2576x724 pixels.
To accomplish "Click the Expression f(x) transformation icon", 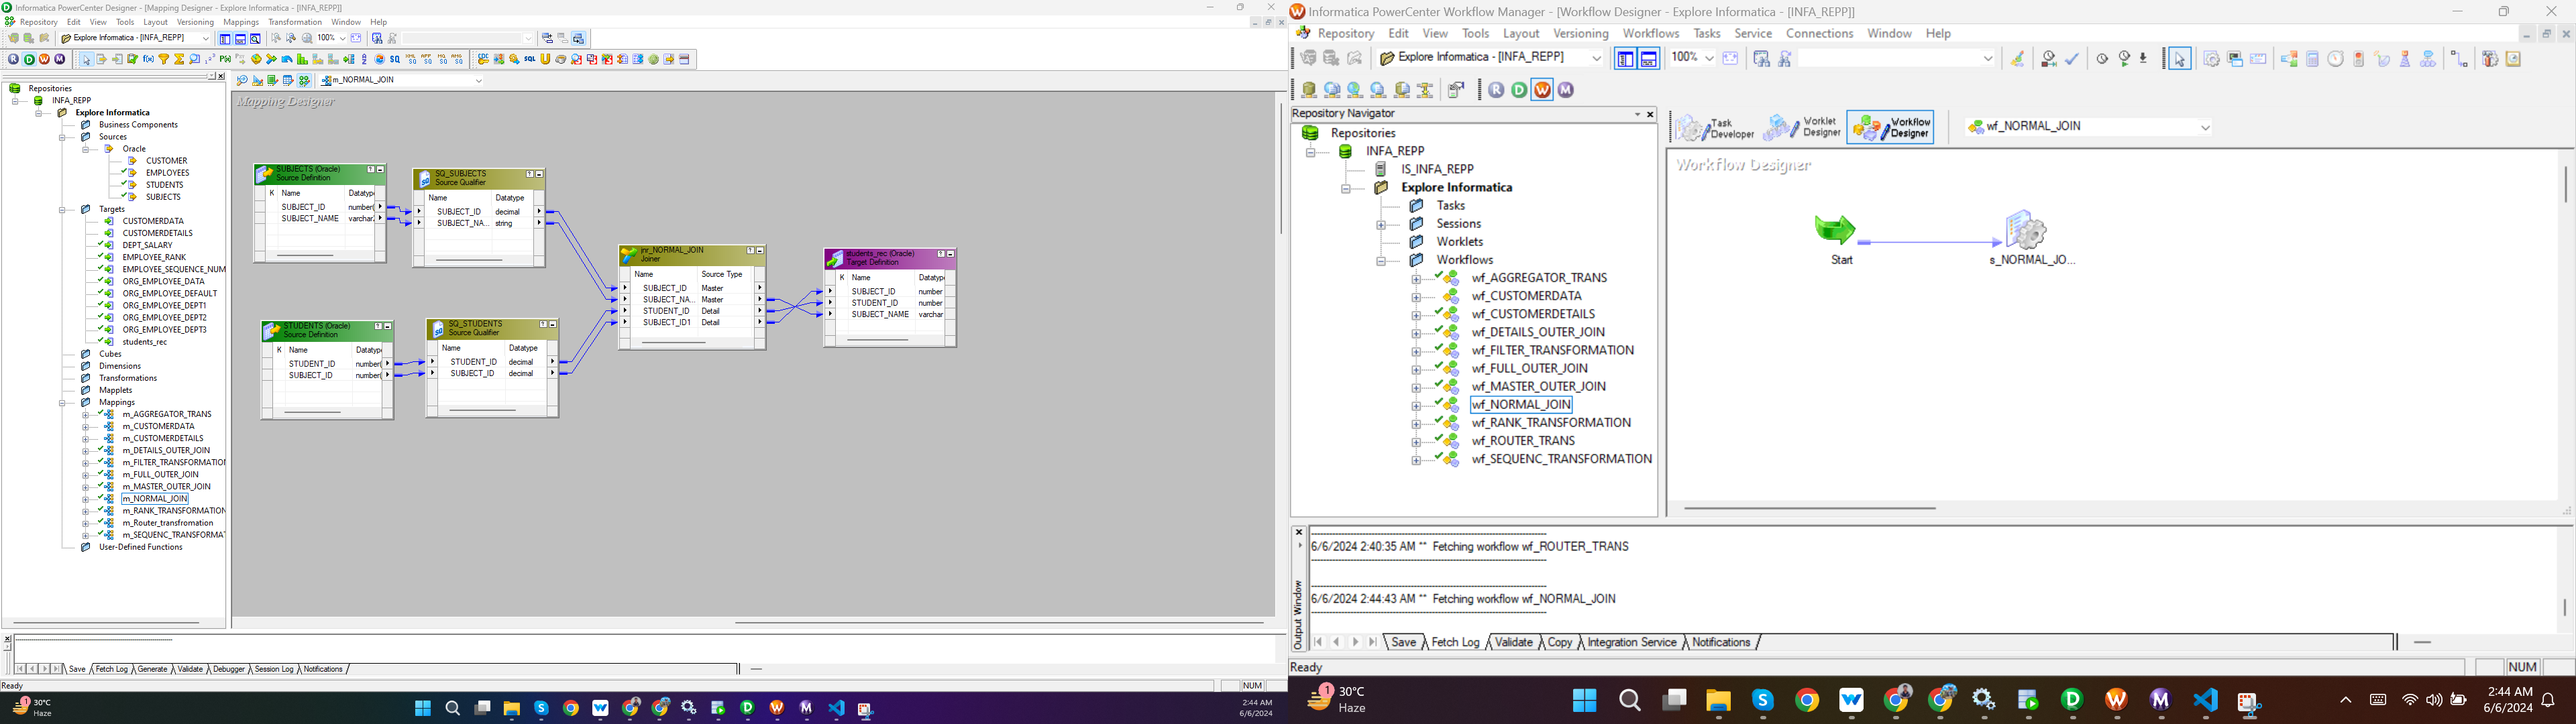I will (x=148, y=59).
